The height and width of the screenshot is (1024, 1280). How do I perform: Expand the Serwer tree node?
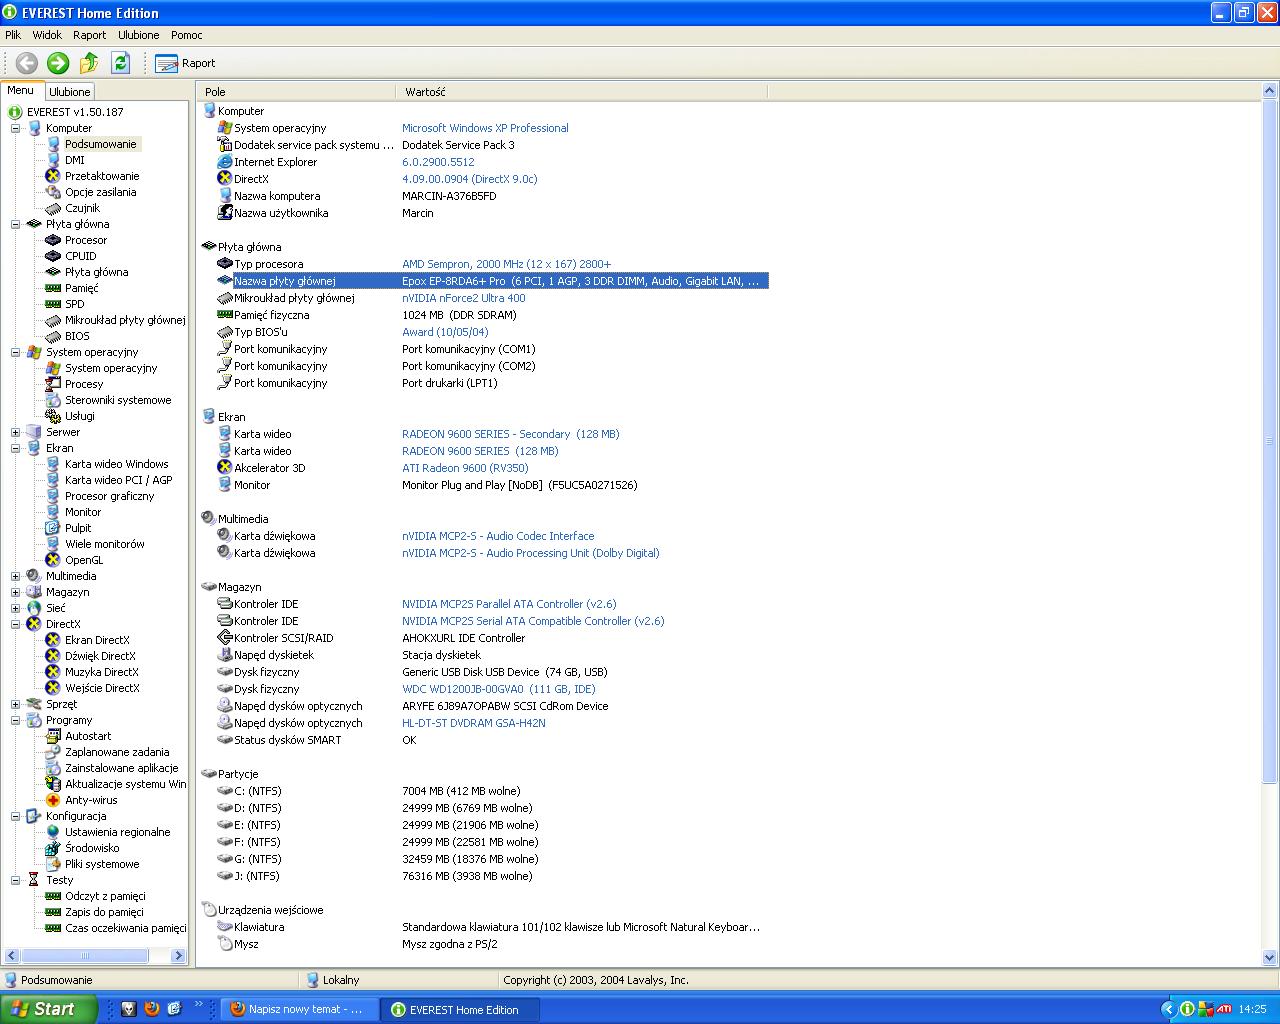(16, 432)
